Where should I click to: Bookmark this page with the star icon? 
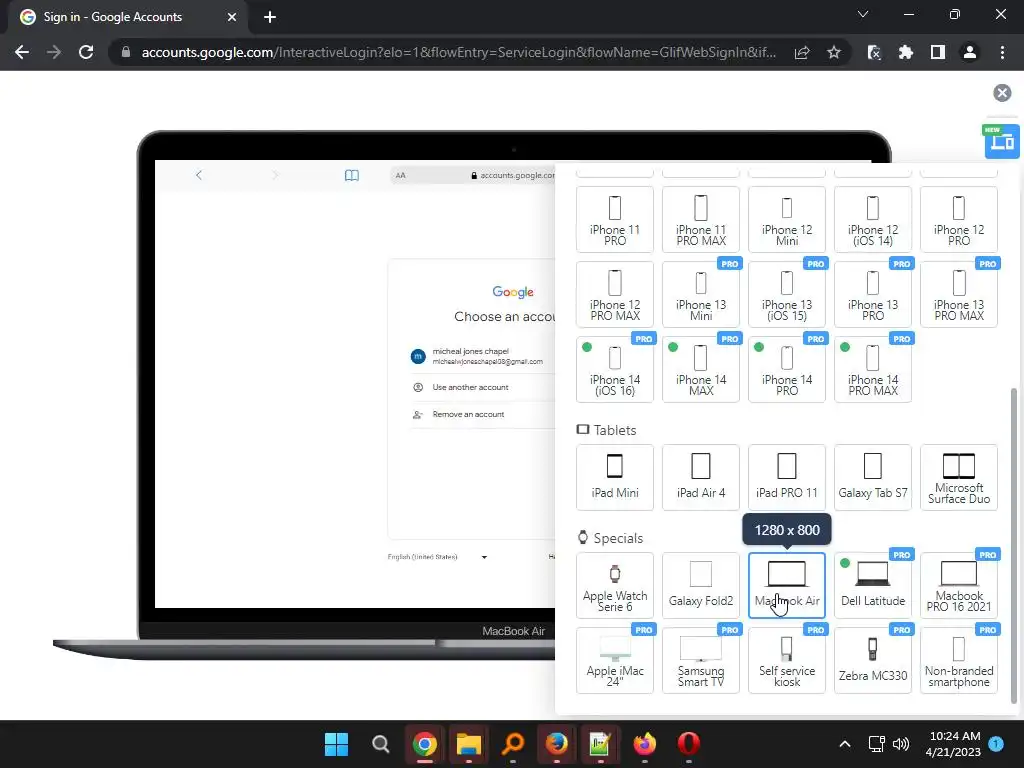833,52
